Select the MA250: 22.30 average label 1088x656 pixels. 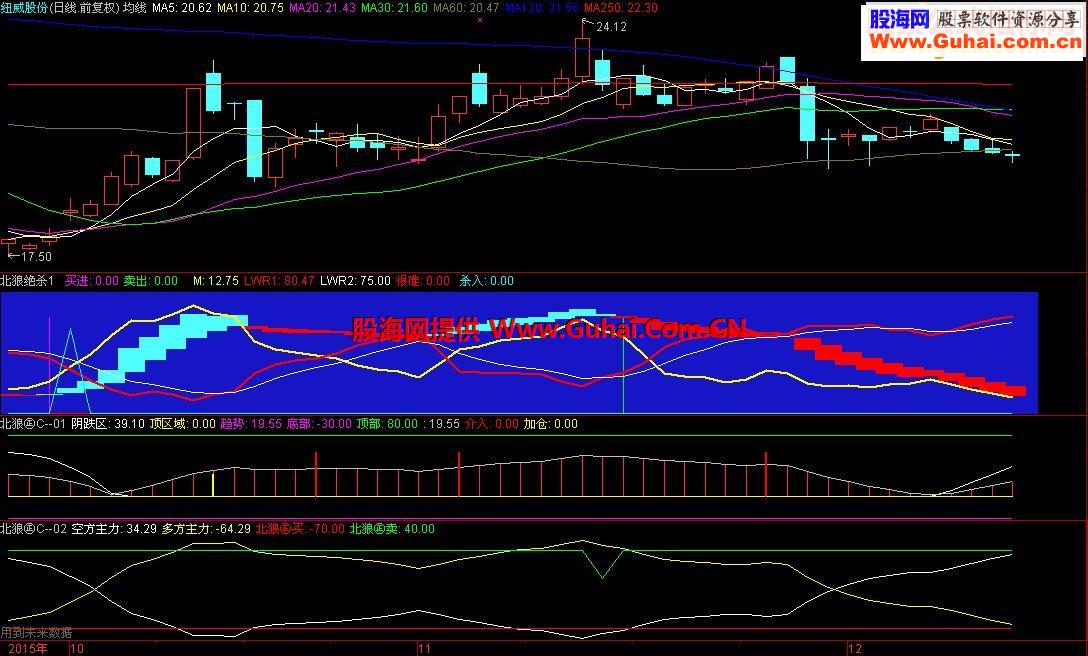click(620, 8)
